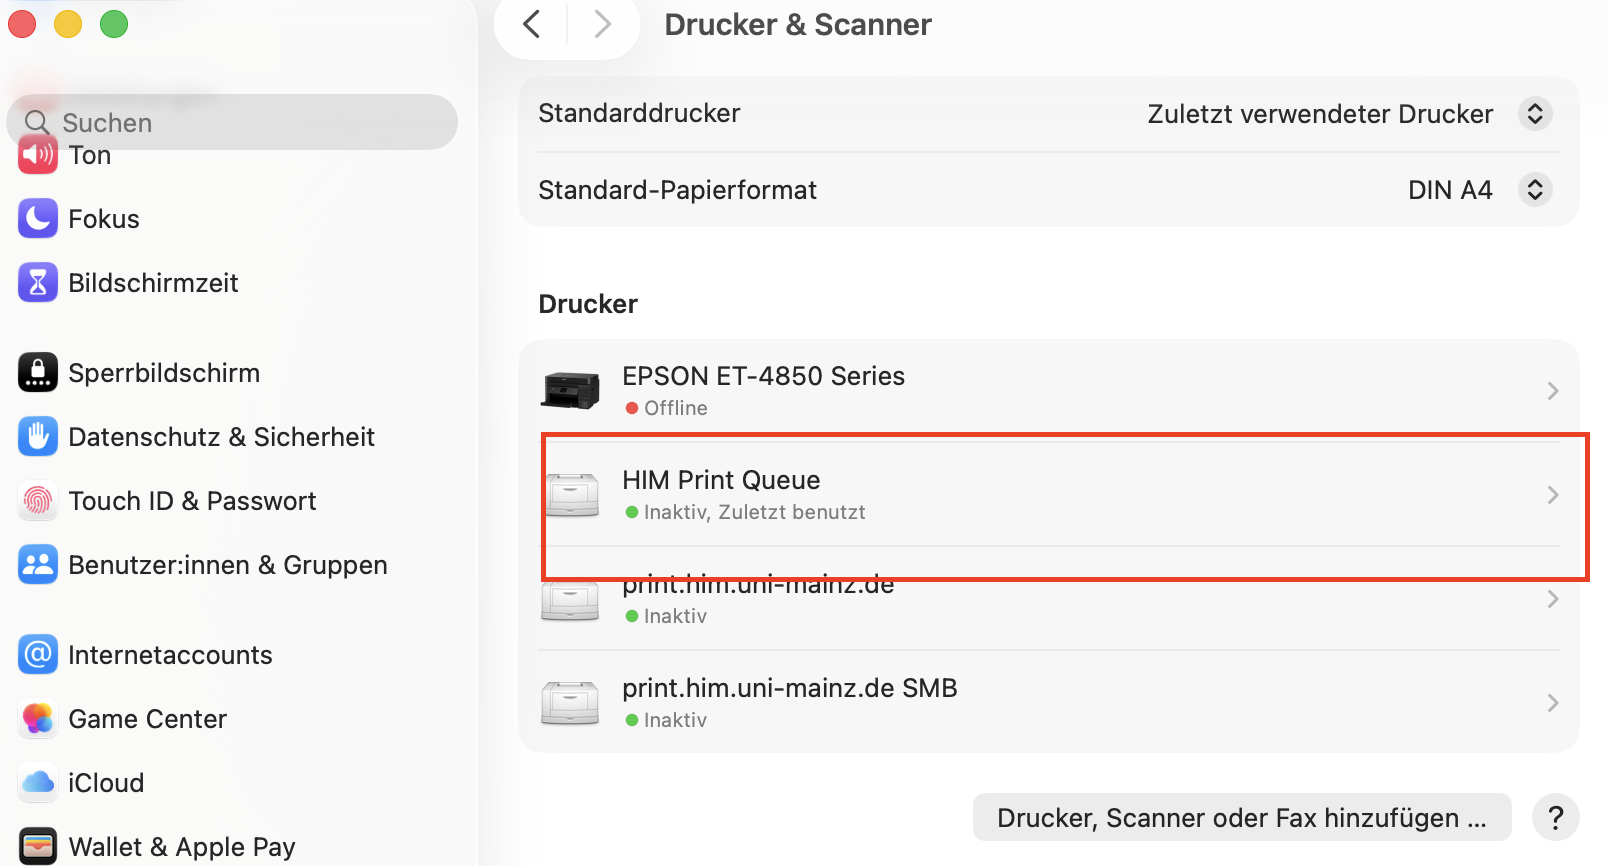The image size is (1608, 866).
Task: Click the iCloud cloud icon
Action: tap(38, 783)
